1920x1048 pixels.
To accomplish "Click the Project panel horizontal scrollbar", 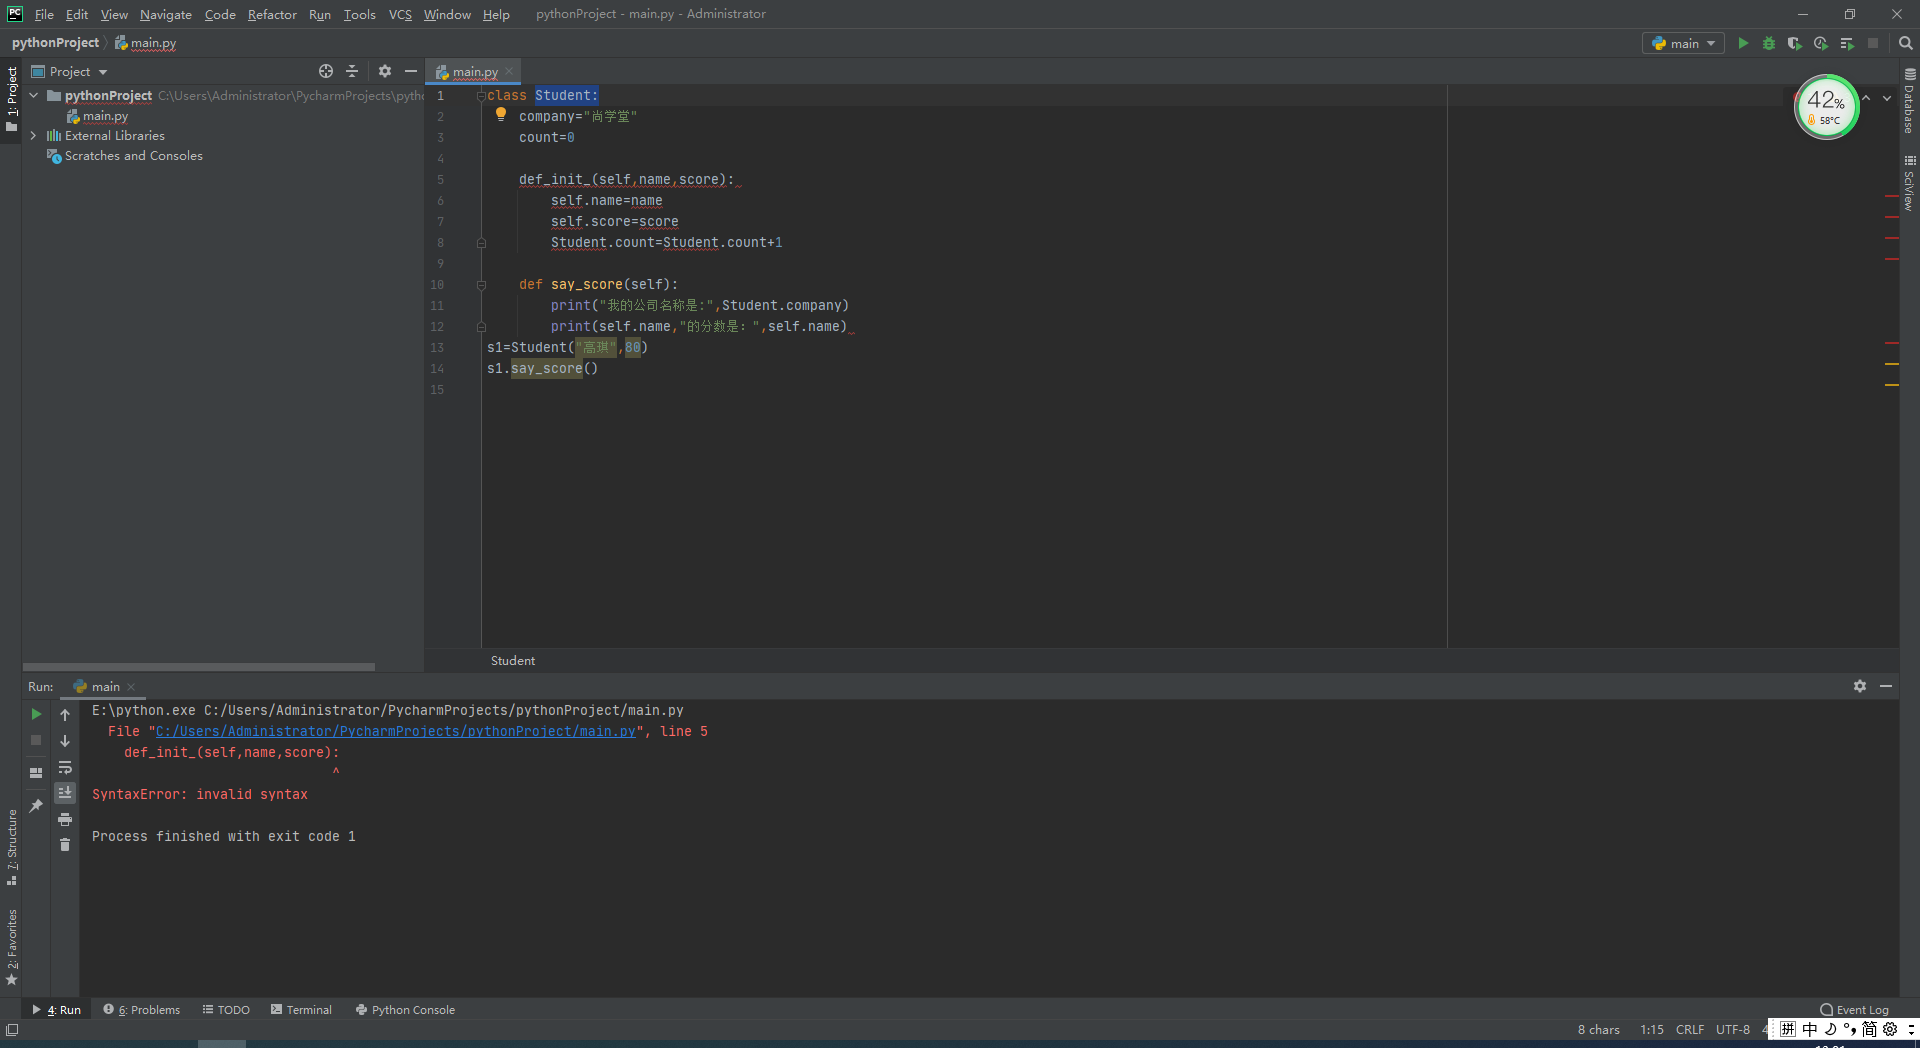I will pyautogui.click(x=199, y=666).
